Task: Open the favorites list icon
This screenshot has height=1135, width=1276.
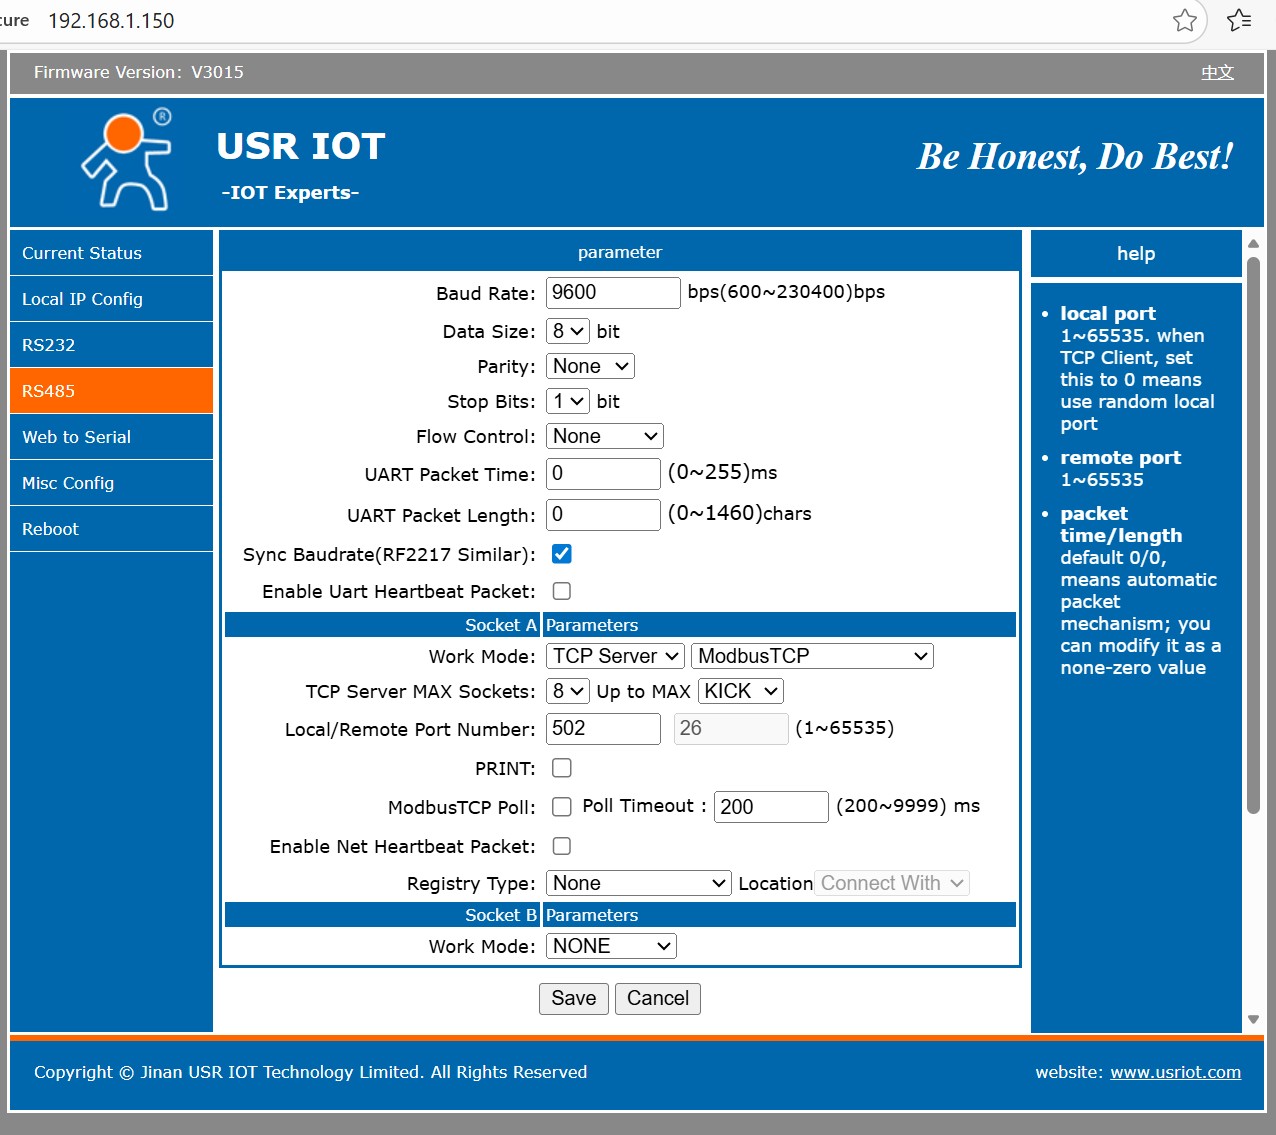Action: [x=1239, y=20]
